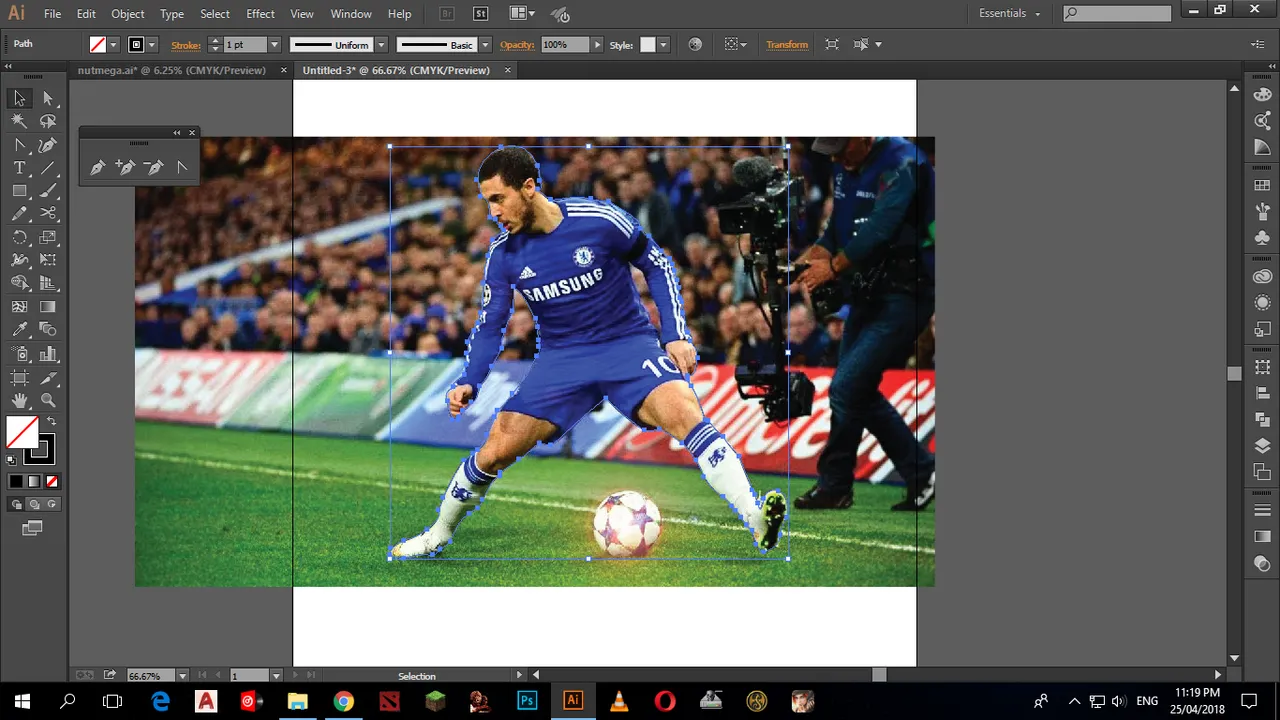Open the Symbols panel
1280x720 pixels.
[x=1262, y=238]
